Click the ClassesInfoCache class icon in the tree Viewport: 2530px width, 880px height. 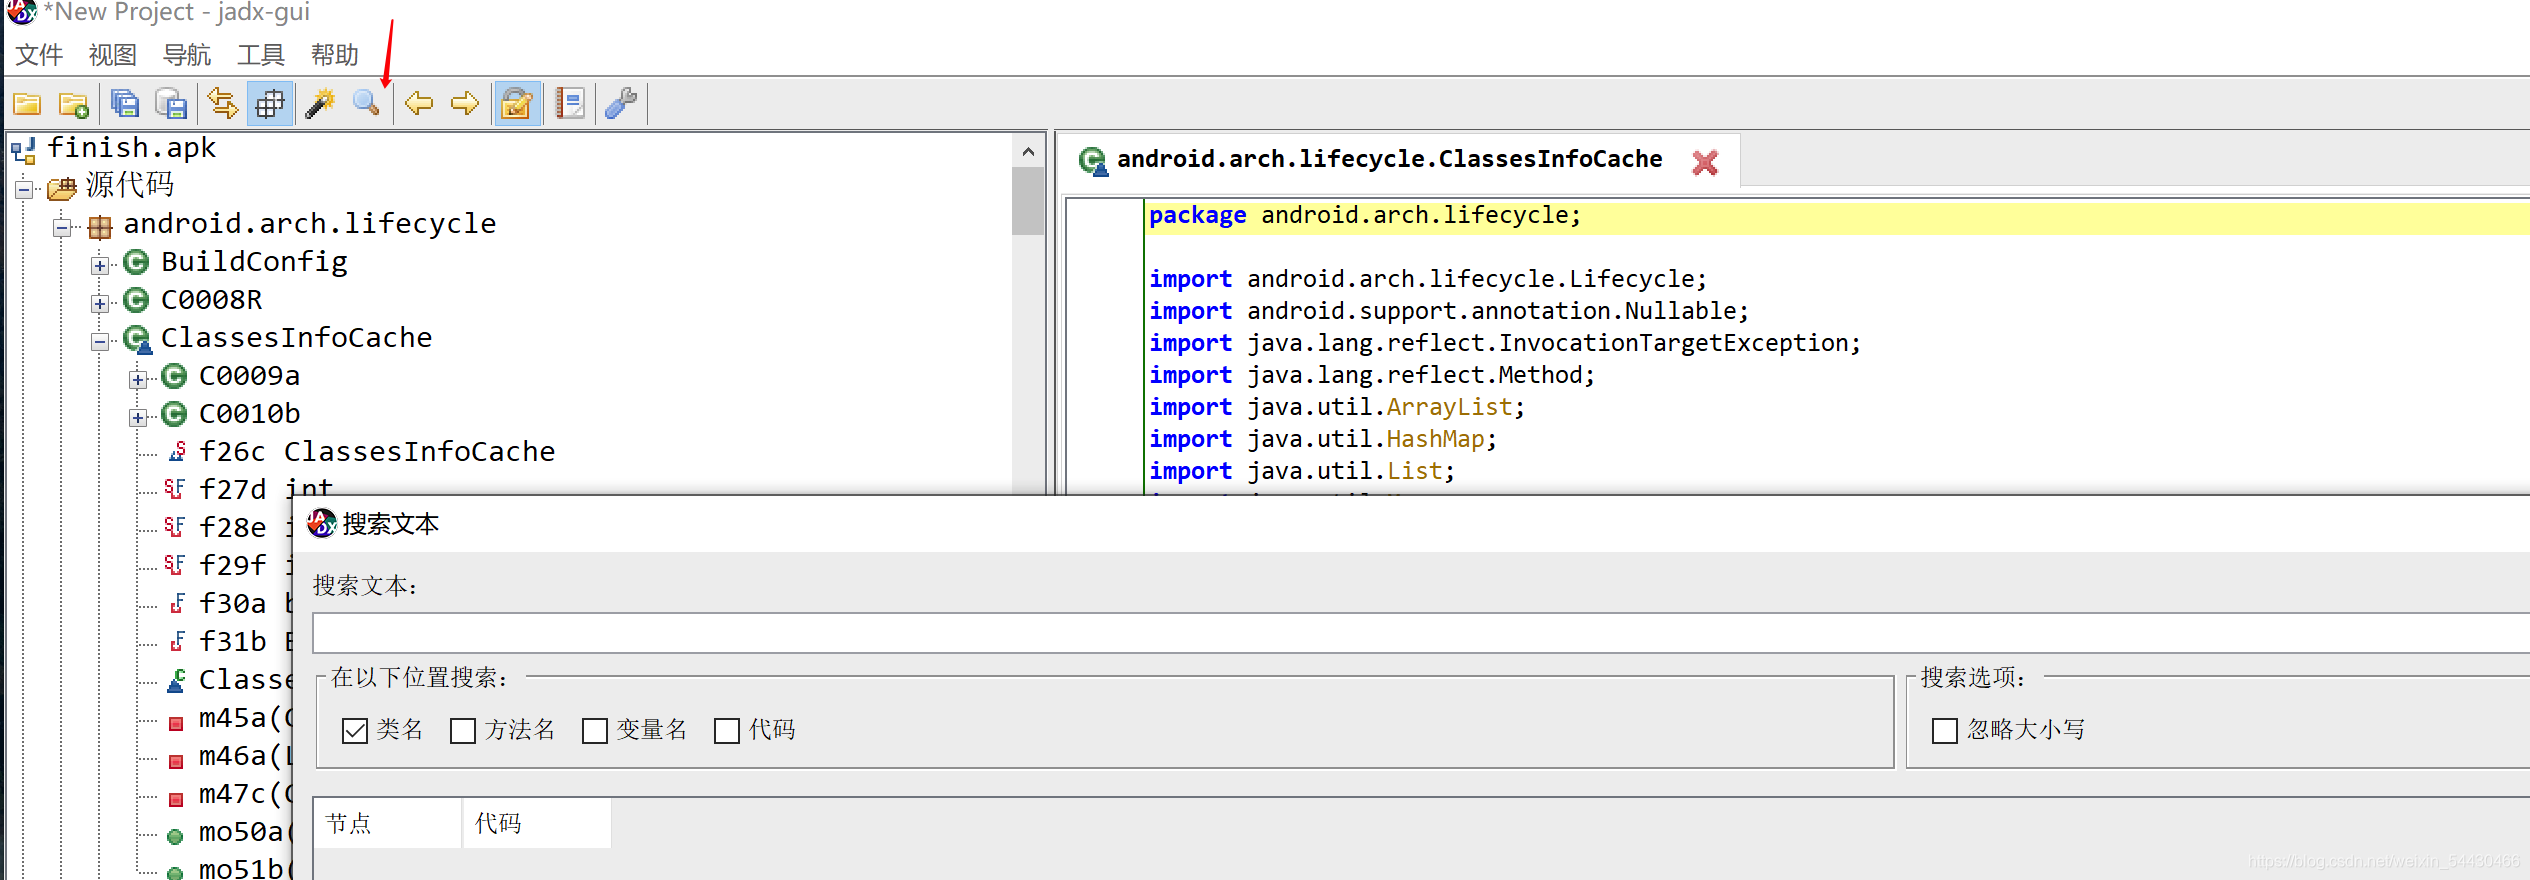[137, 340]
